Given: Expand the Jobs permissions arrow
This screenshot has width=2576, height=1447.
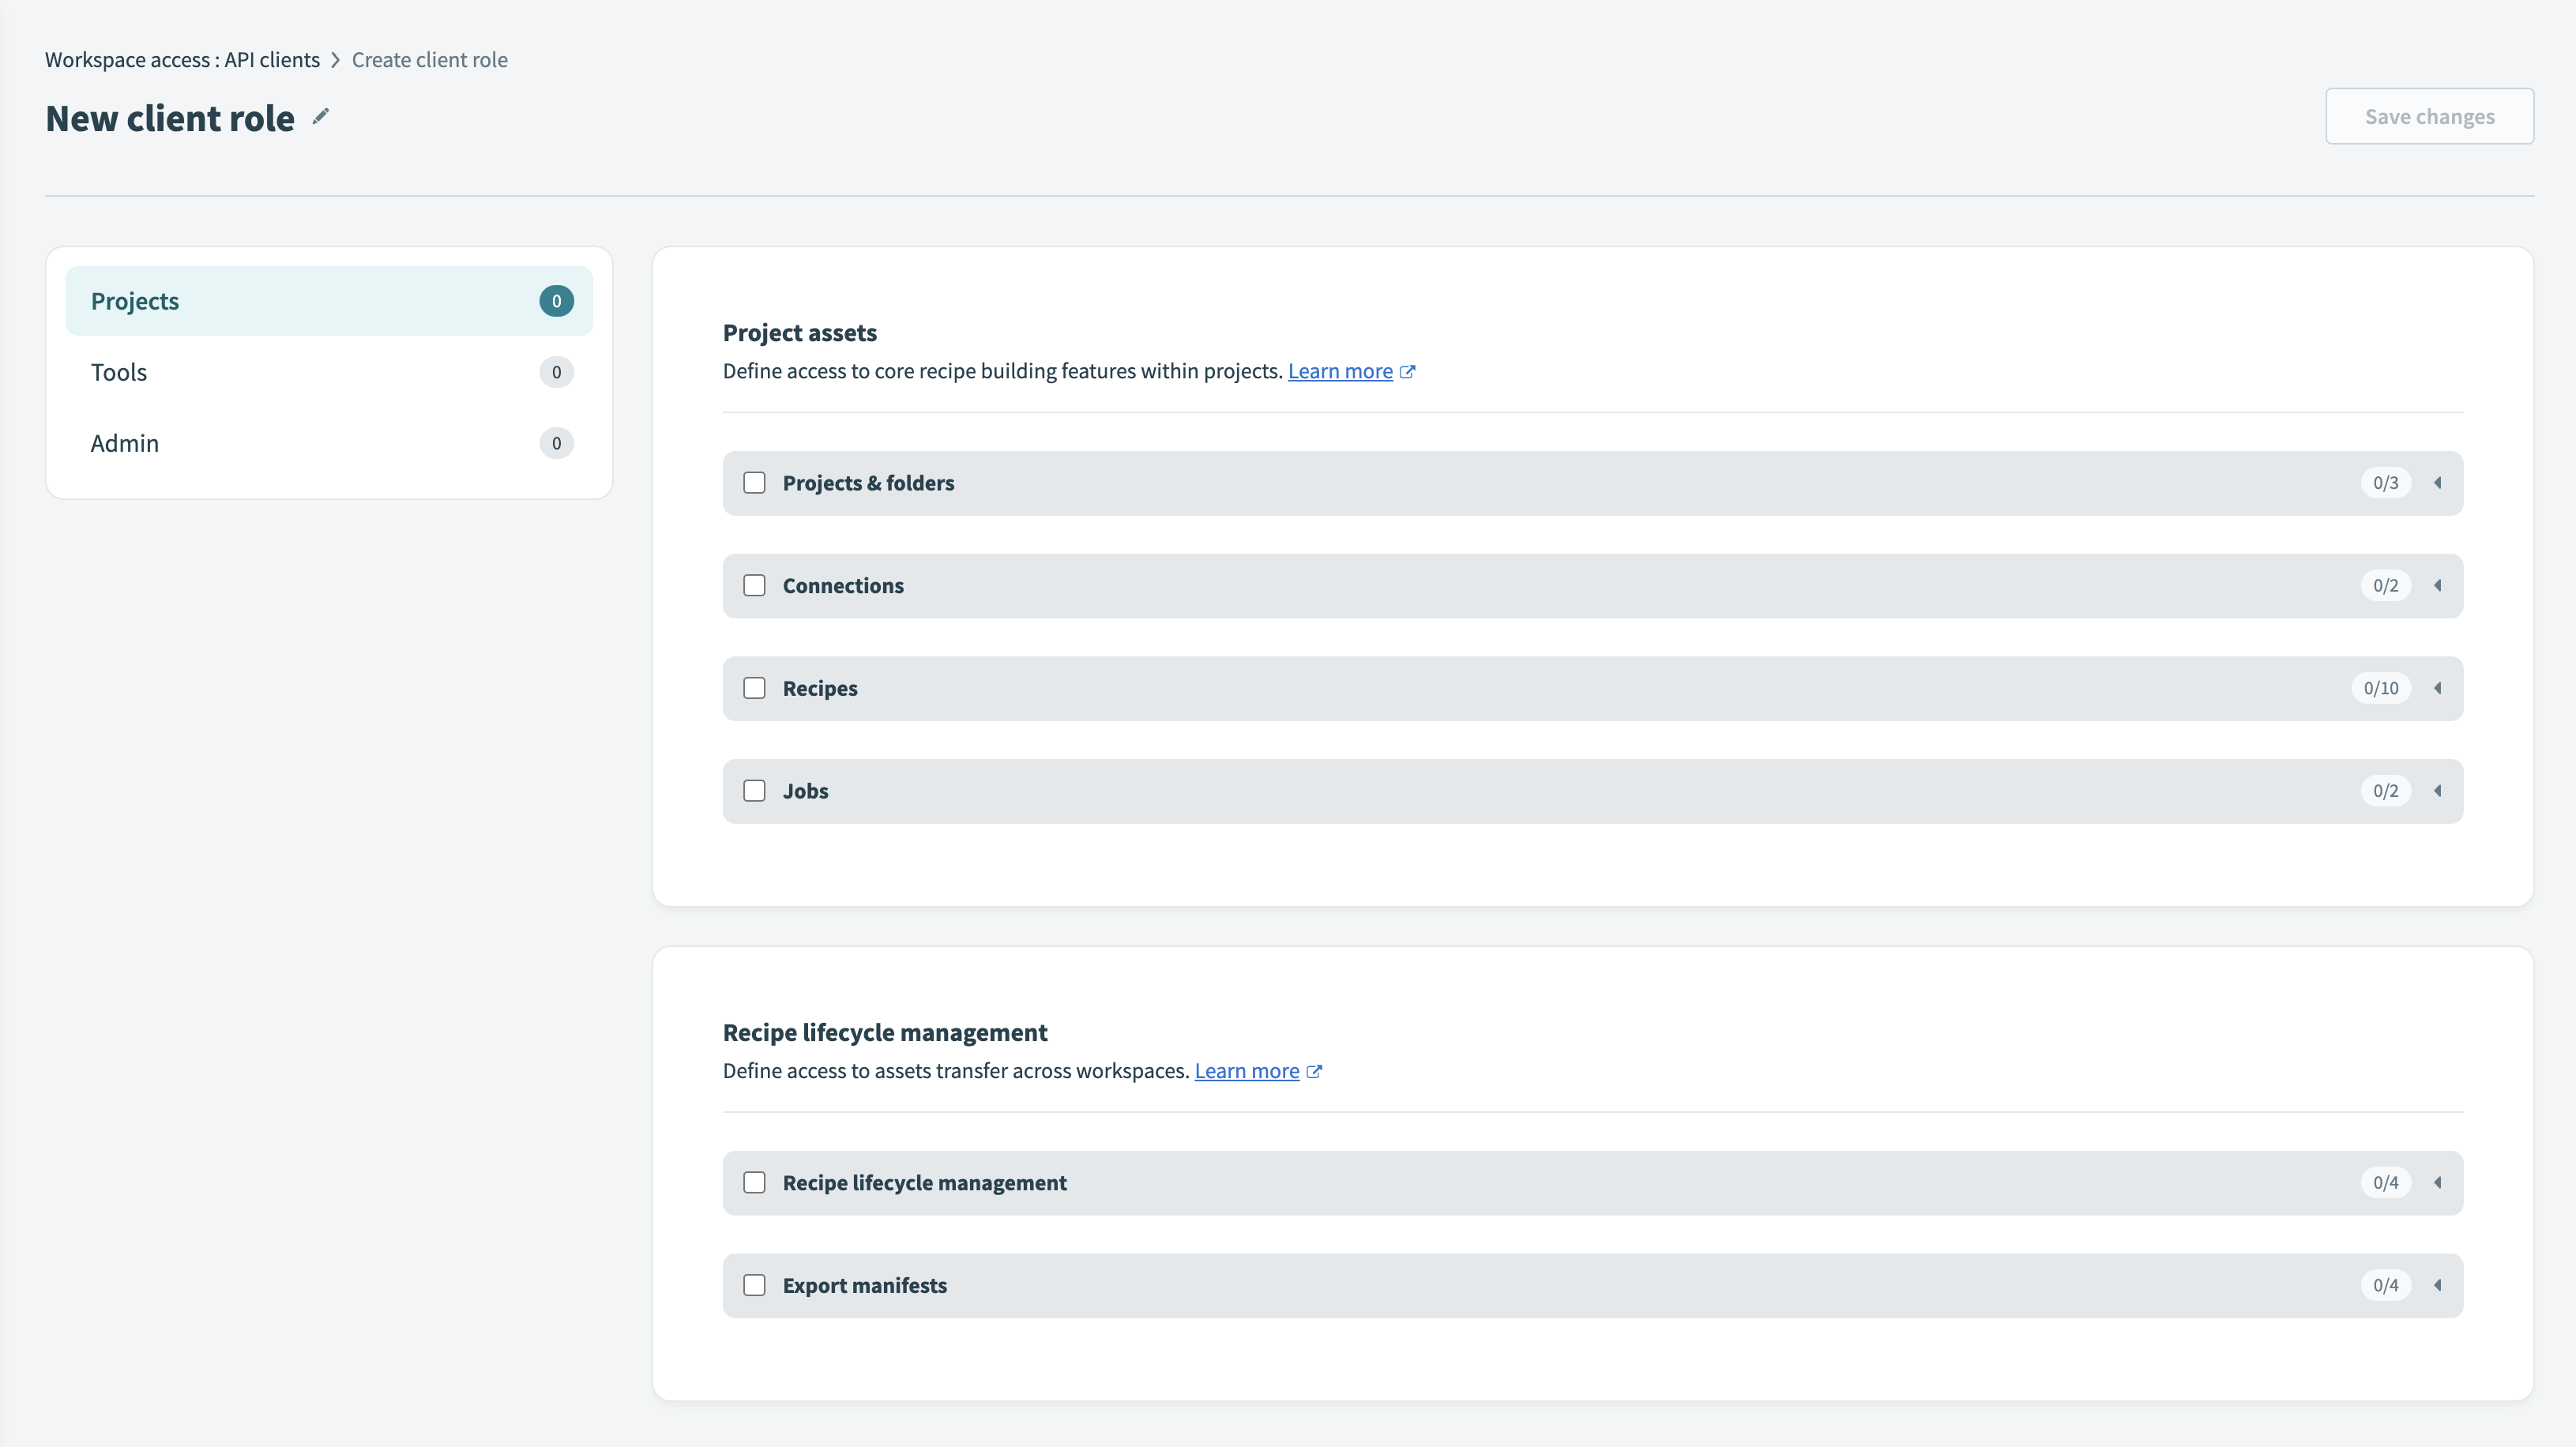Looking at the screenshot, I should point(2437,791).
